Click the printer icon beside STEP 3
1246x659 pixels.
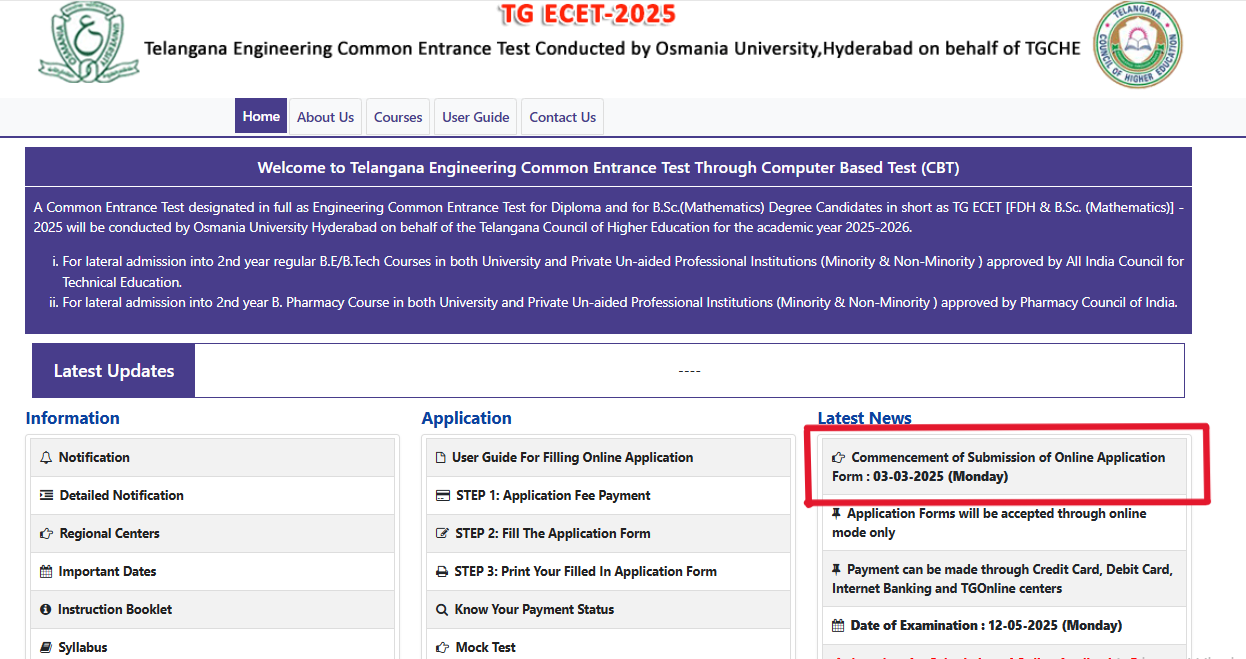click(442, 571)
